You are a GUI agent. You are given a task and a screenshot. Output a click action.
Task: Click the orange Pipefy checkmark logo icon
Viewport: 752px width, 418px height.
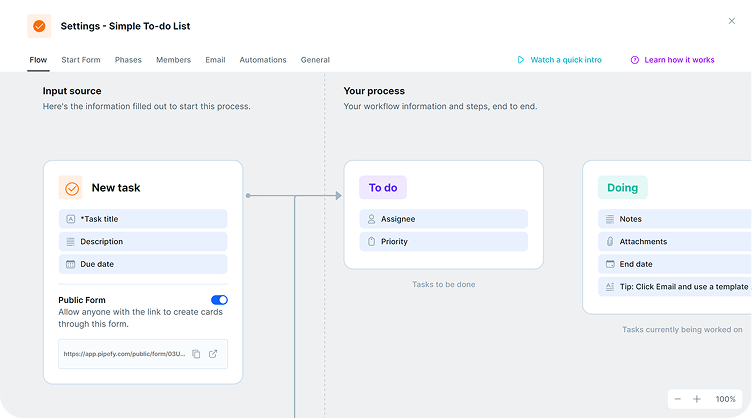click(x=39, y=26)
